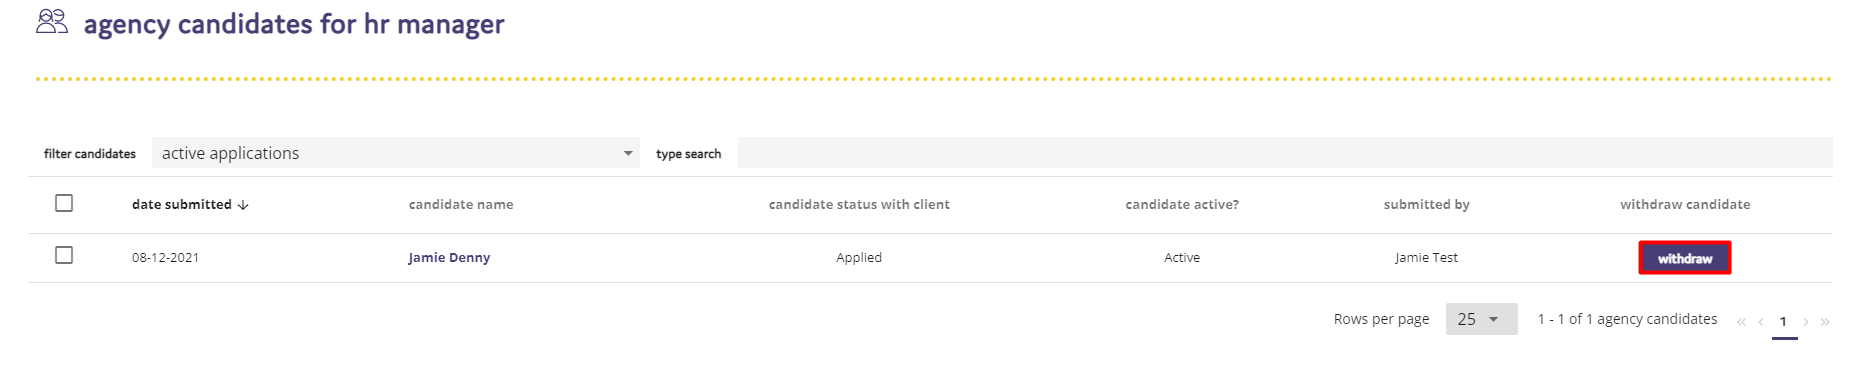Select page 1 in pagination
This screenshot has width=1852, height=373.
click(x=1783, y=322)
